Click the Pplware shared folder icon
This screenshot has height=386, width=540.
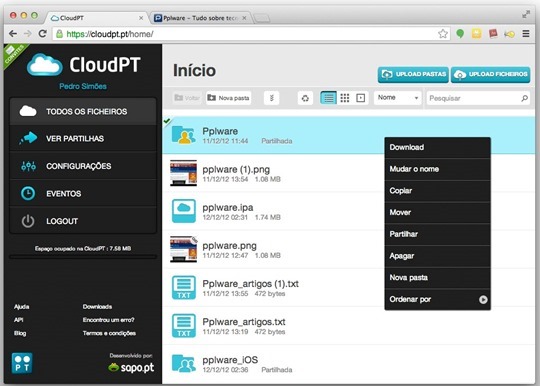[183, 135]
